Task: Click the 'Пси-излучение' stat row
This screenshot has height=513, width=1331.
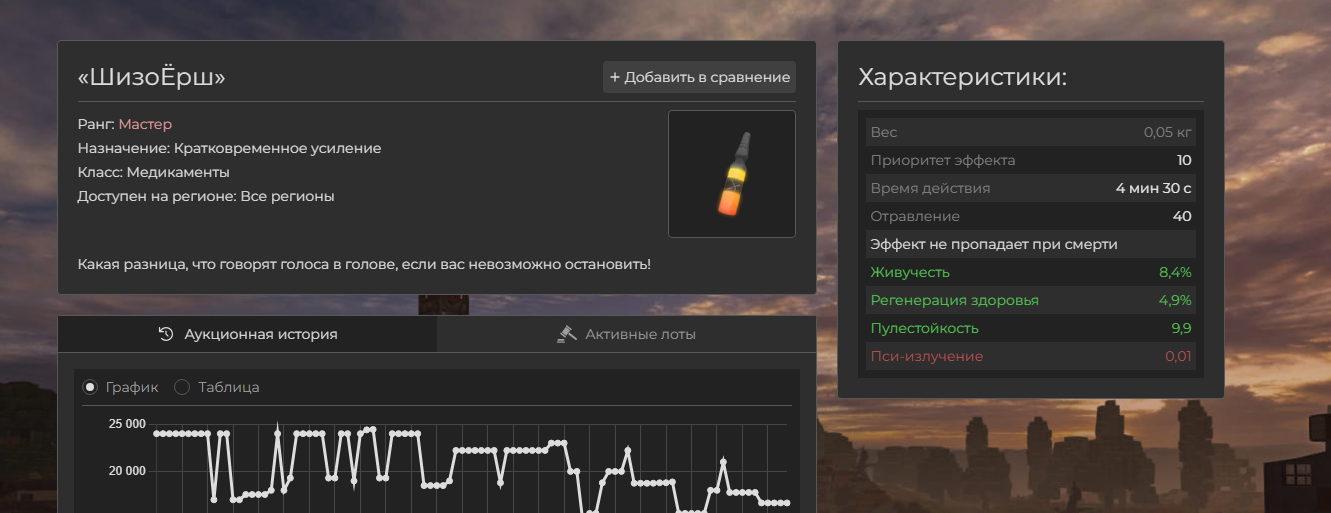Action: [x=1031, y=356]
